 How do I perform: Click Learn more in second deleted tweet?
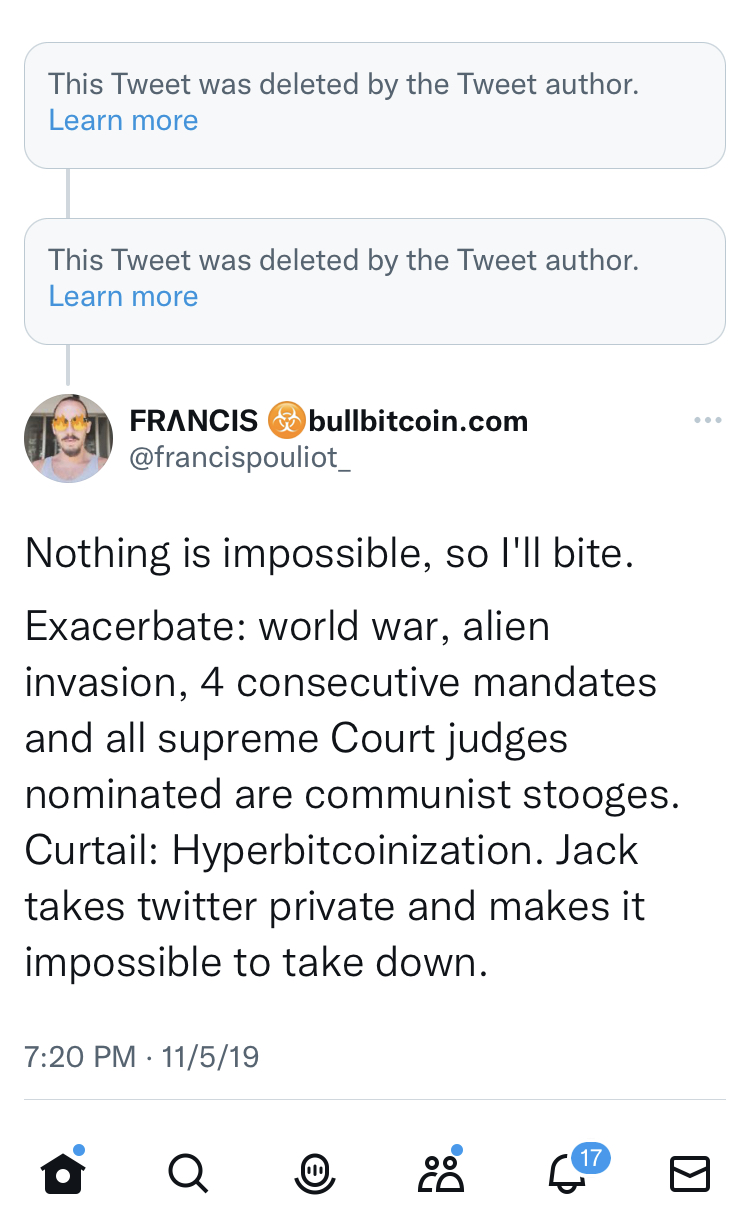123,296
